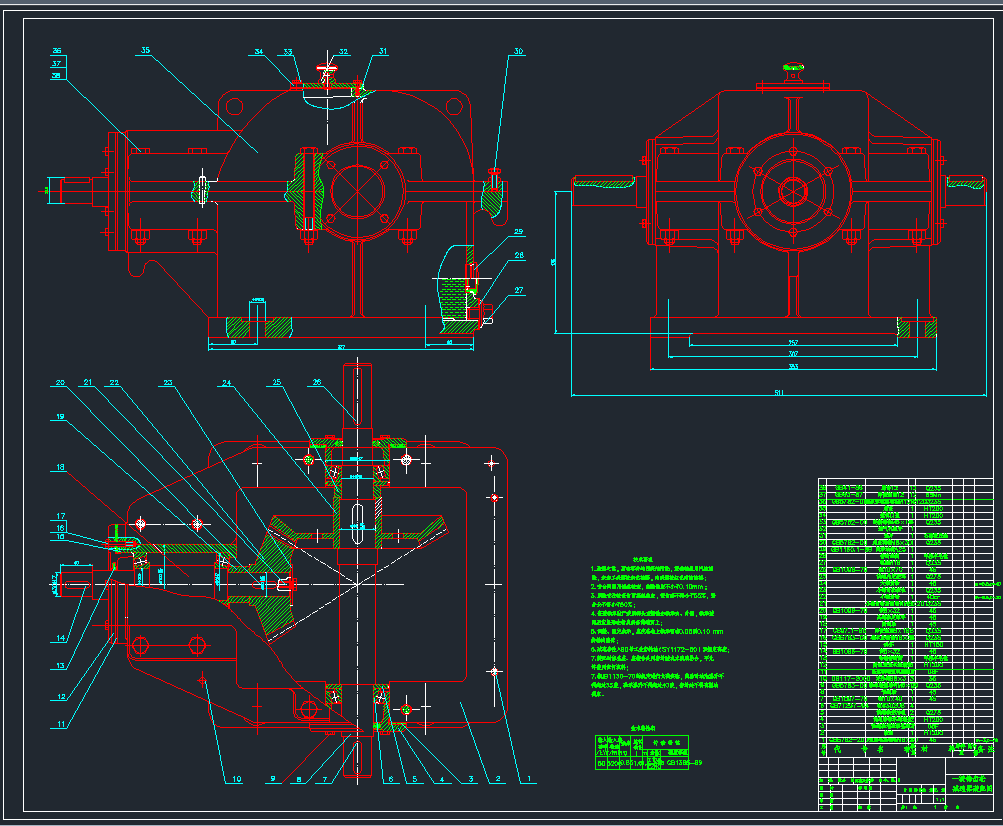Viewport: 1003px width, 826px height.
Task: Click part number 35 callout label
Action: point(146,49)
